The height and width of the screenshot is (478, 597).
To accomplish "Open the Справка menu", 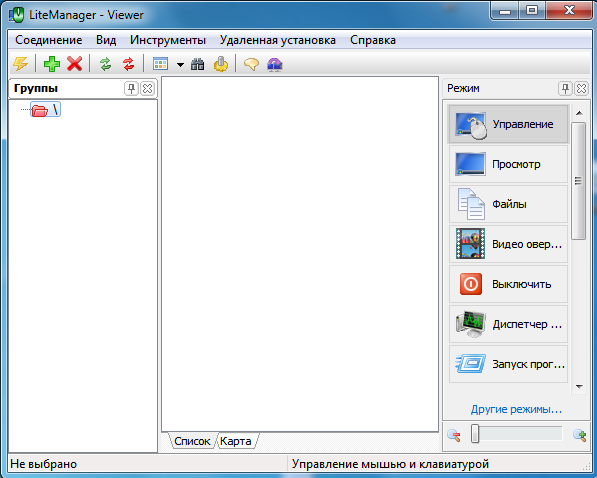I will [x=373, y=40].
